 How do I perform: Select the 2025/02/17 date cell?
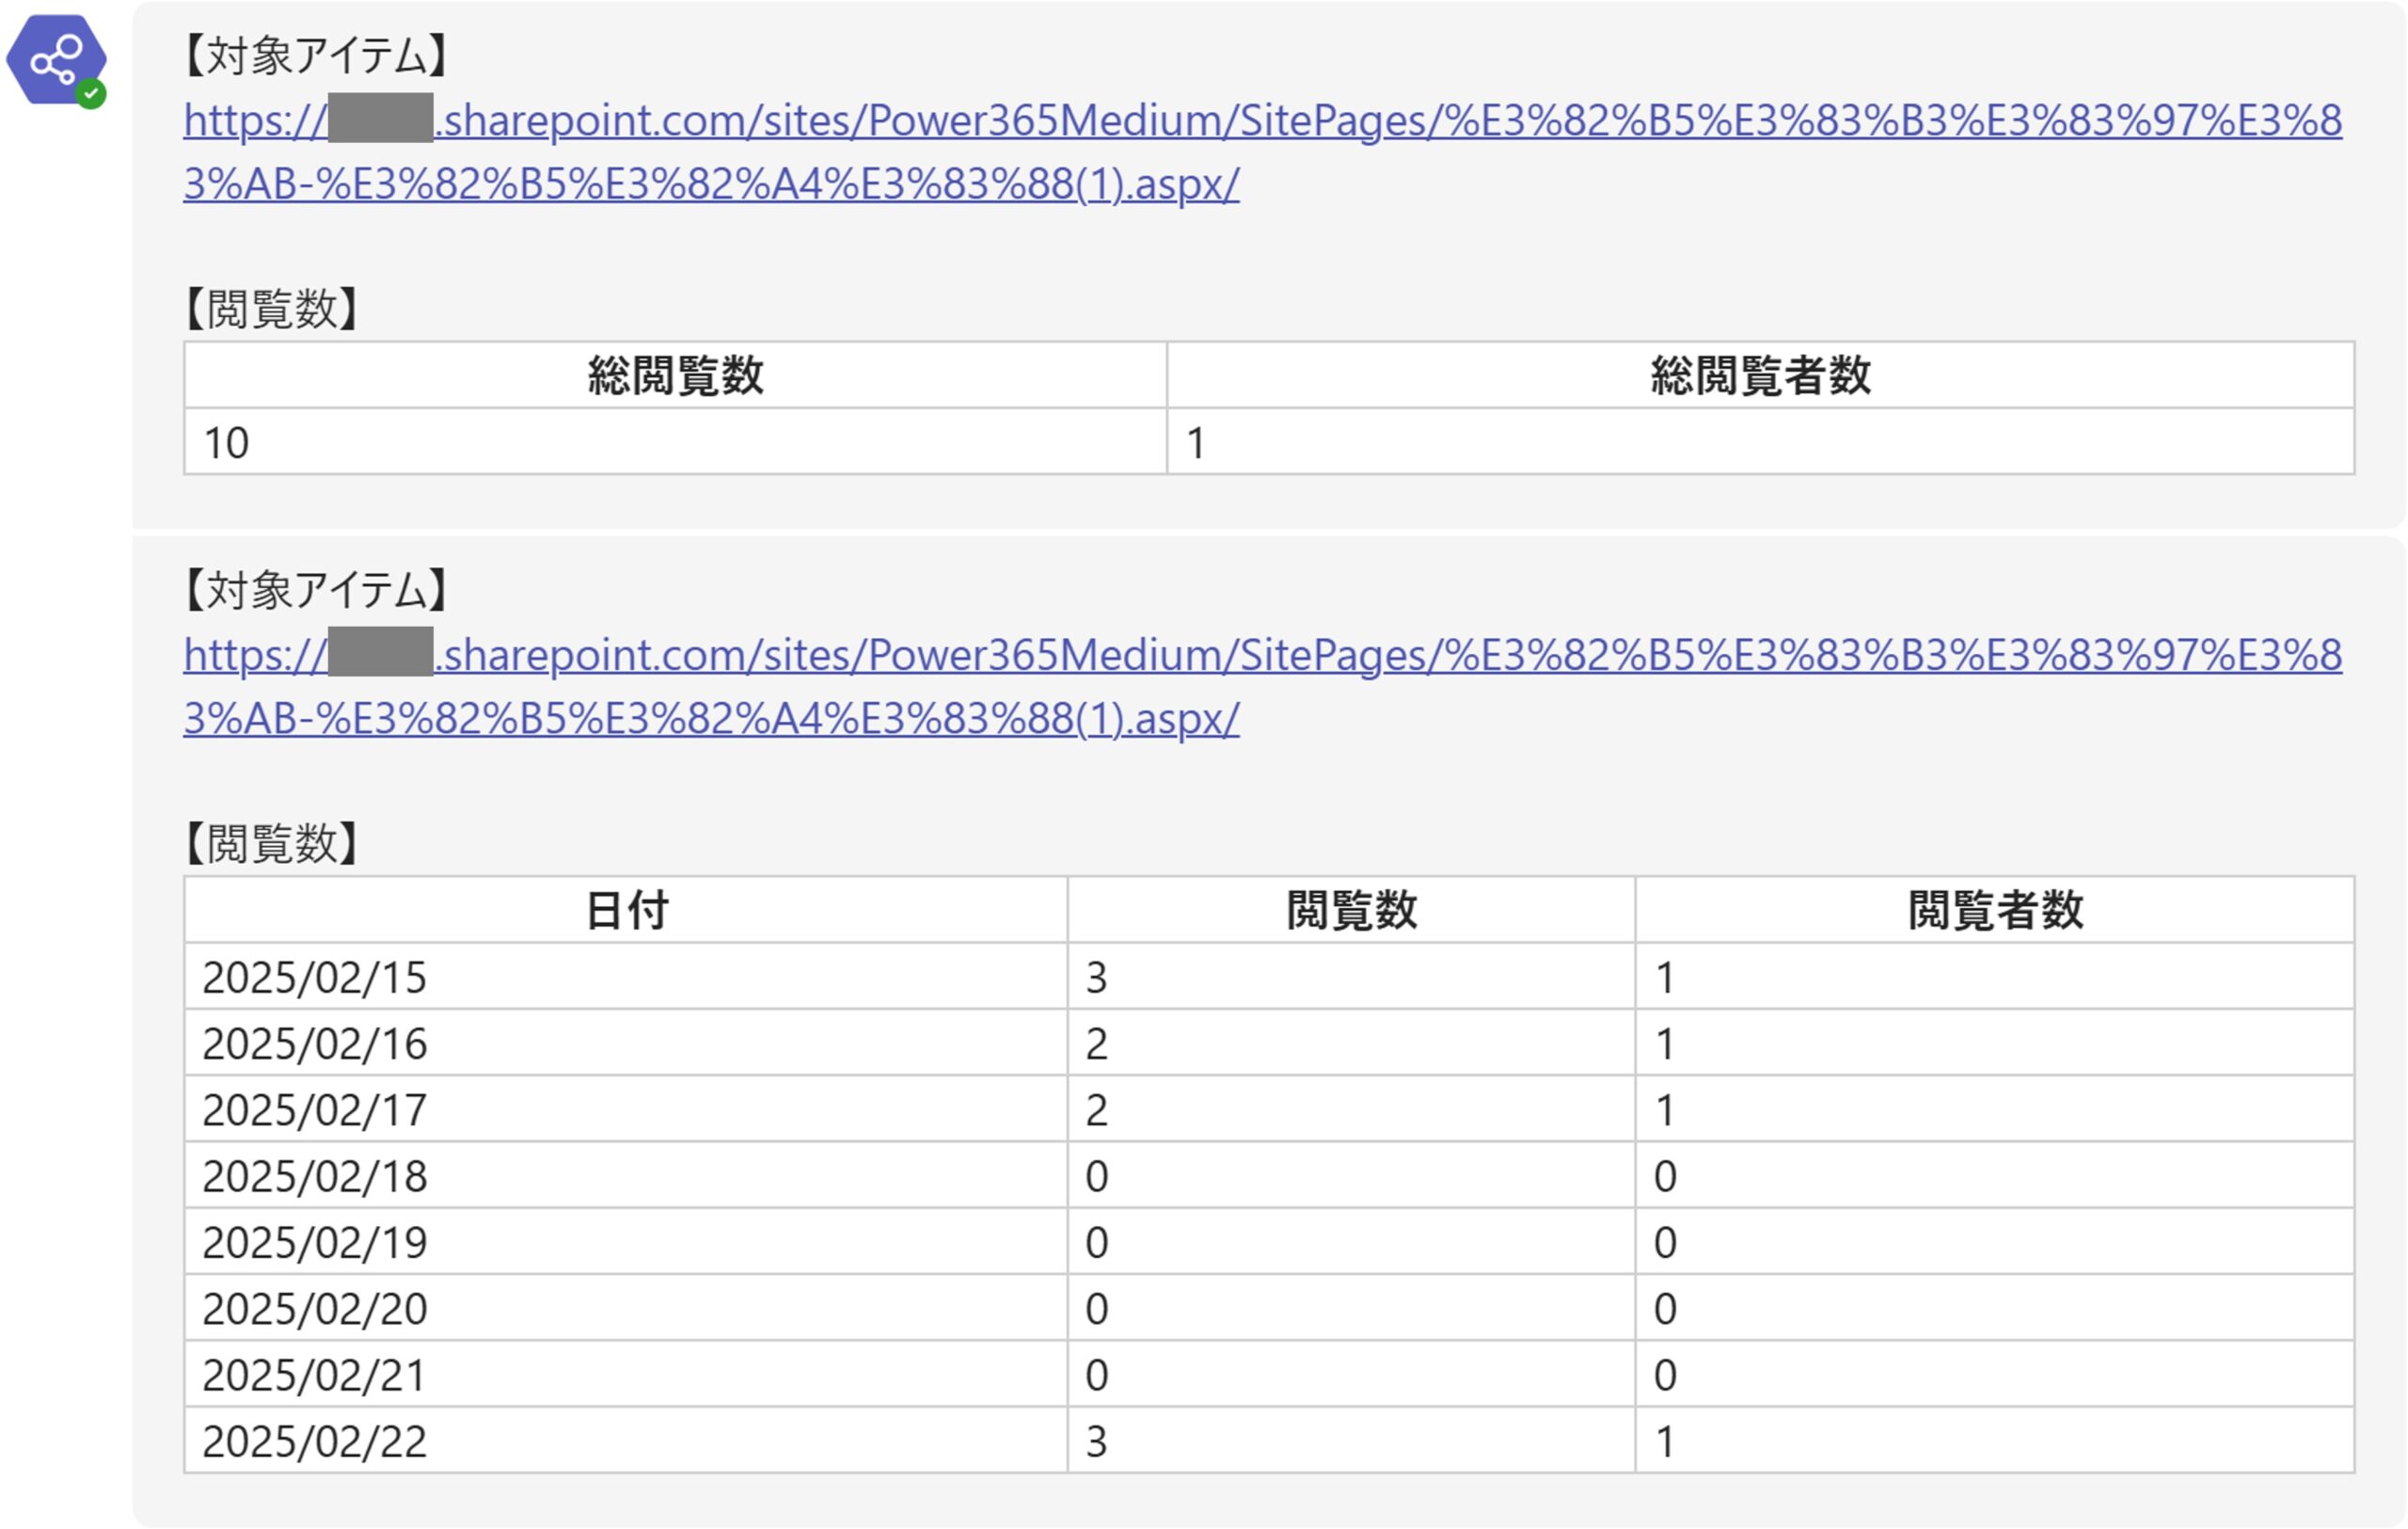click(314, 1110)
